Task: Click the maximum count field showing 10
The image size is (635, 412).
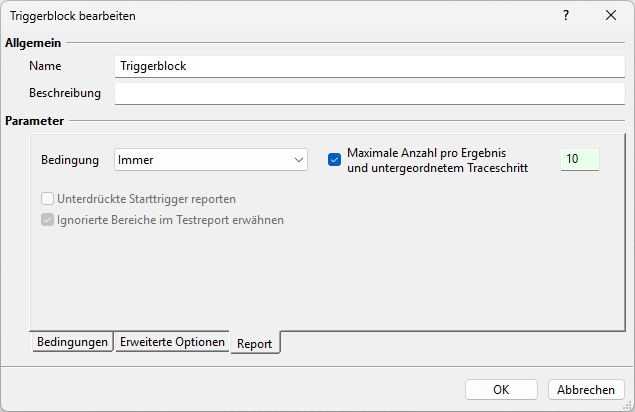Action: click(x=580, y=159)
